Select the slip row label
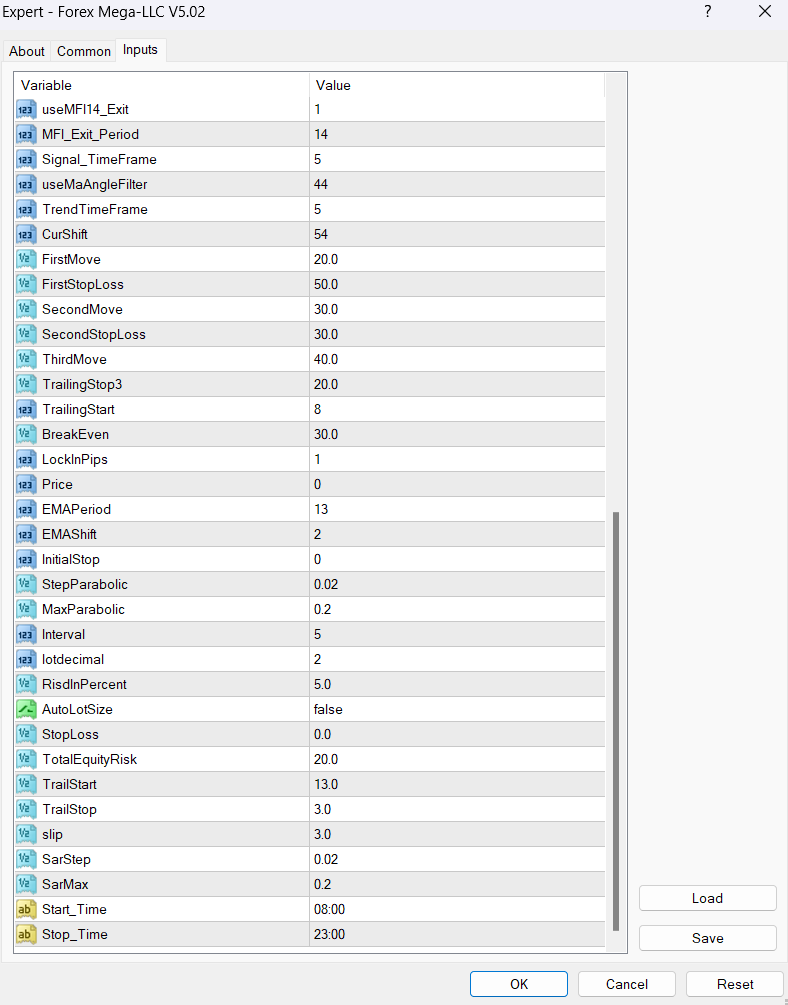 [53, 835]
